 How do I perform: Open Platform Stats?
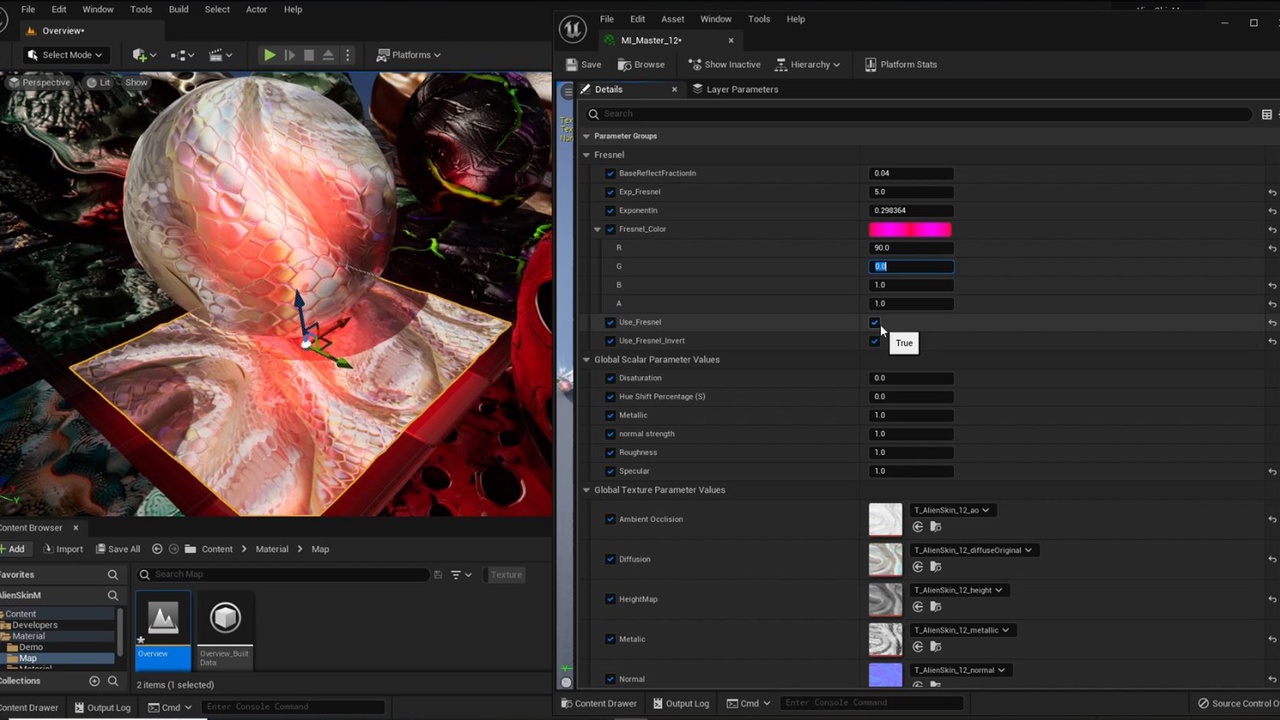(901, 65)
